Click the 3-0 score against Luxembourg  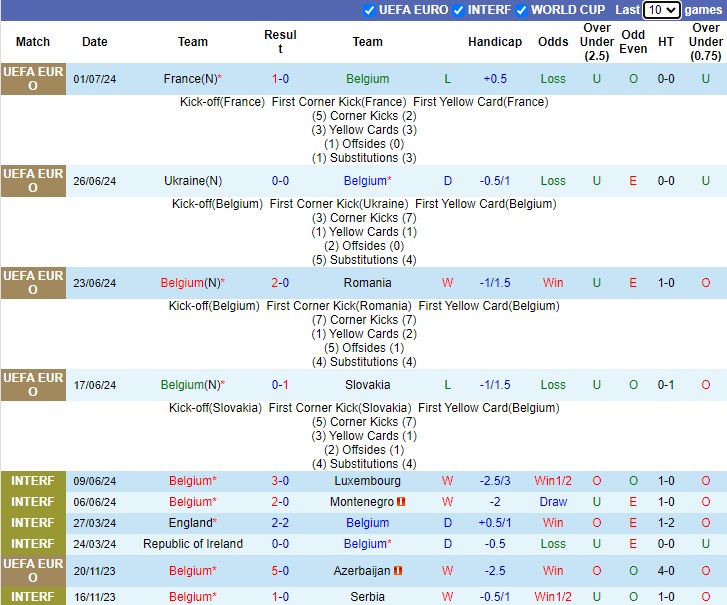(280, 481)
